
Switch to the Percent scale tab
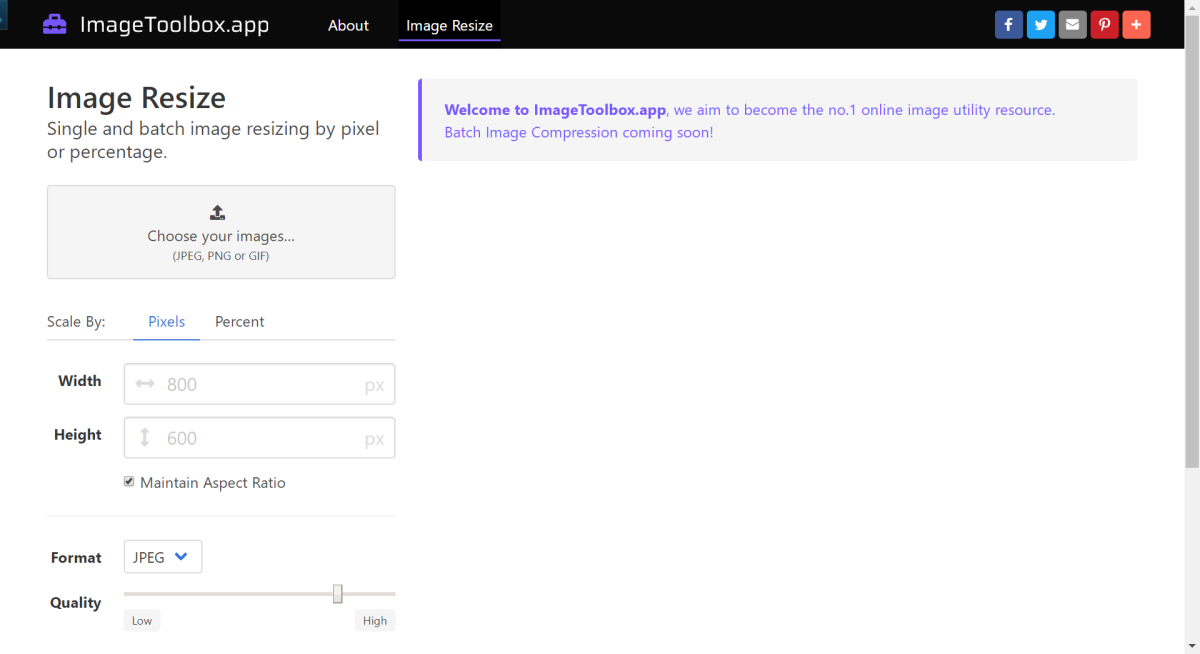[239, 322]
